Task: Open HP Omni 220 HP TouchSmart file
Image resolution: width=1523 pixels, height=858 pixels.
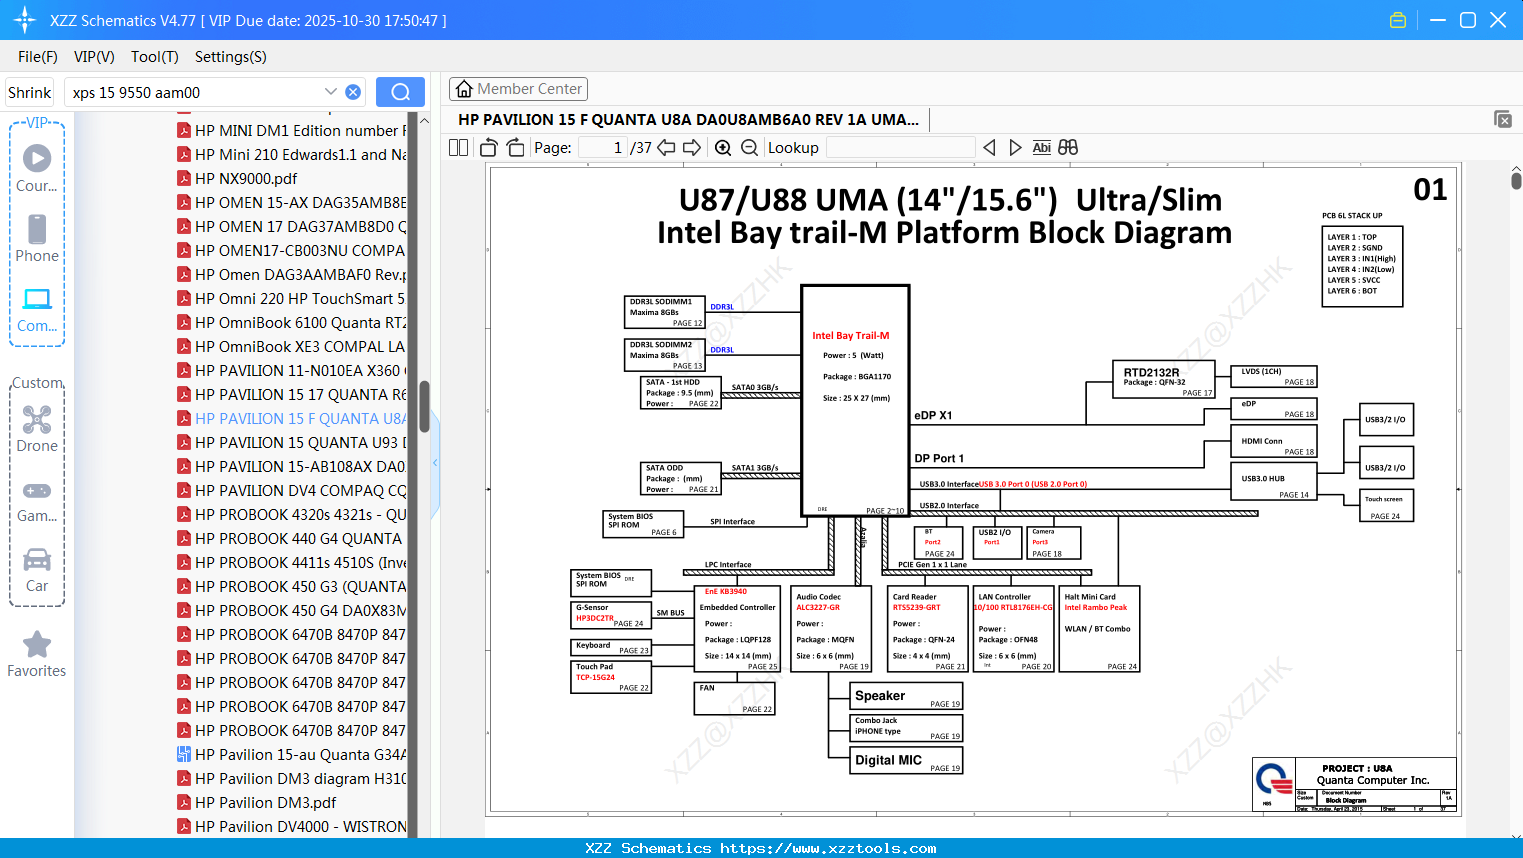Action: (x=291, y=299)
